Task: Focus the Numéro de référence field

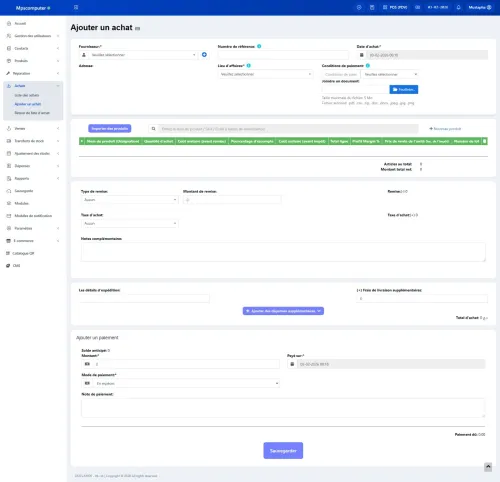Action: (x=283, y=55)
